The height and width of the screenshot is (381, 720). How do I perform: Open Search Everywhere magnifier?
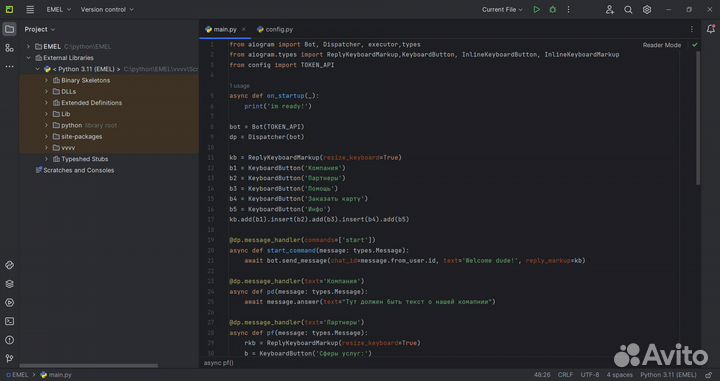tap(628, 10)
